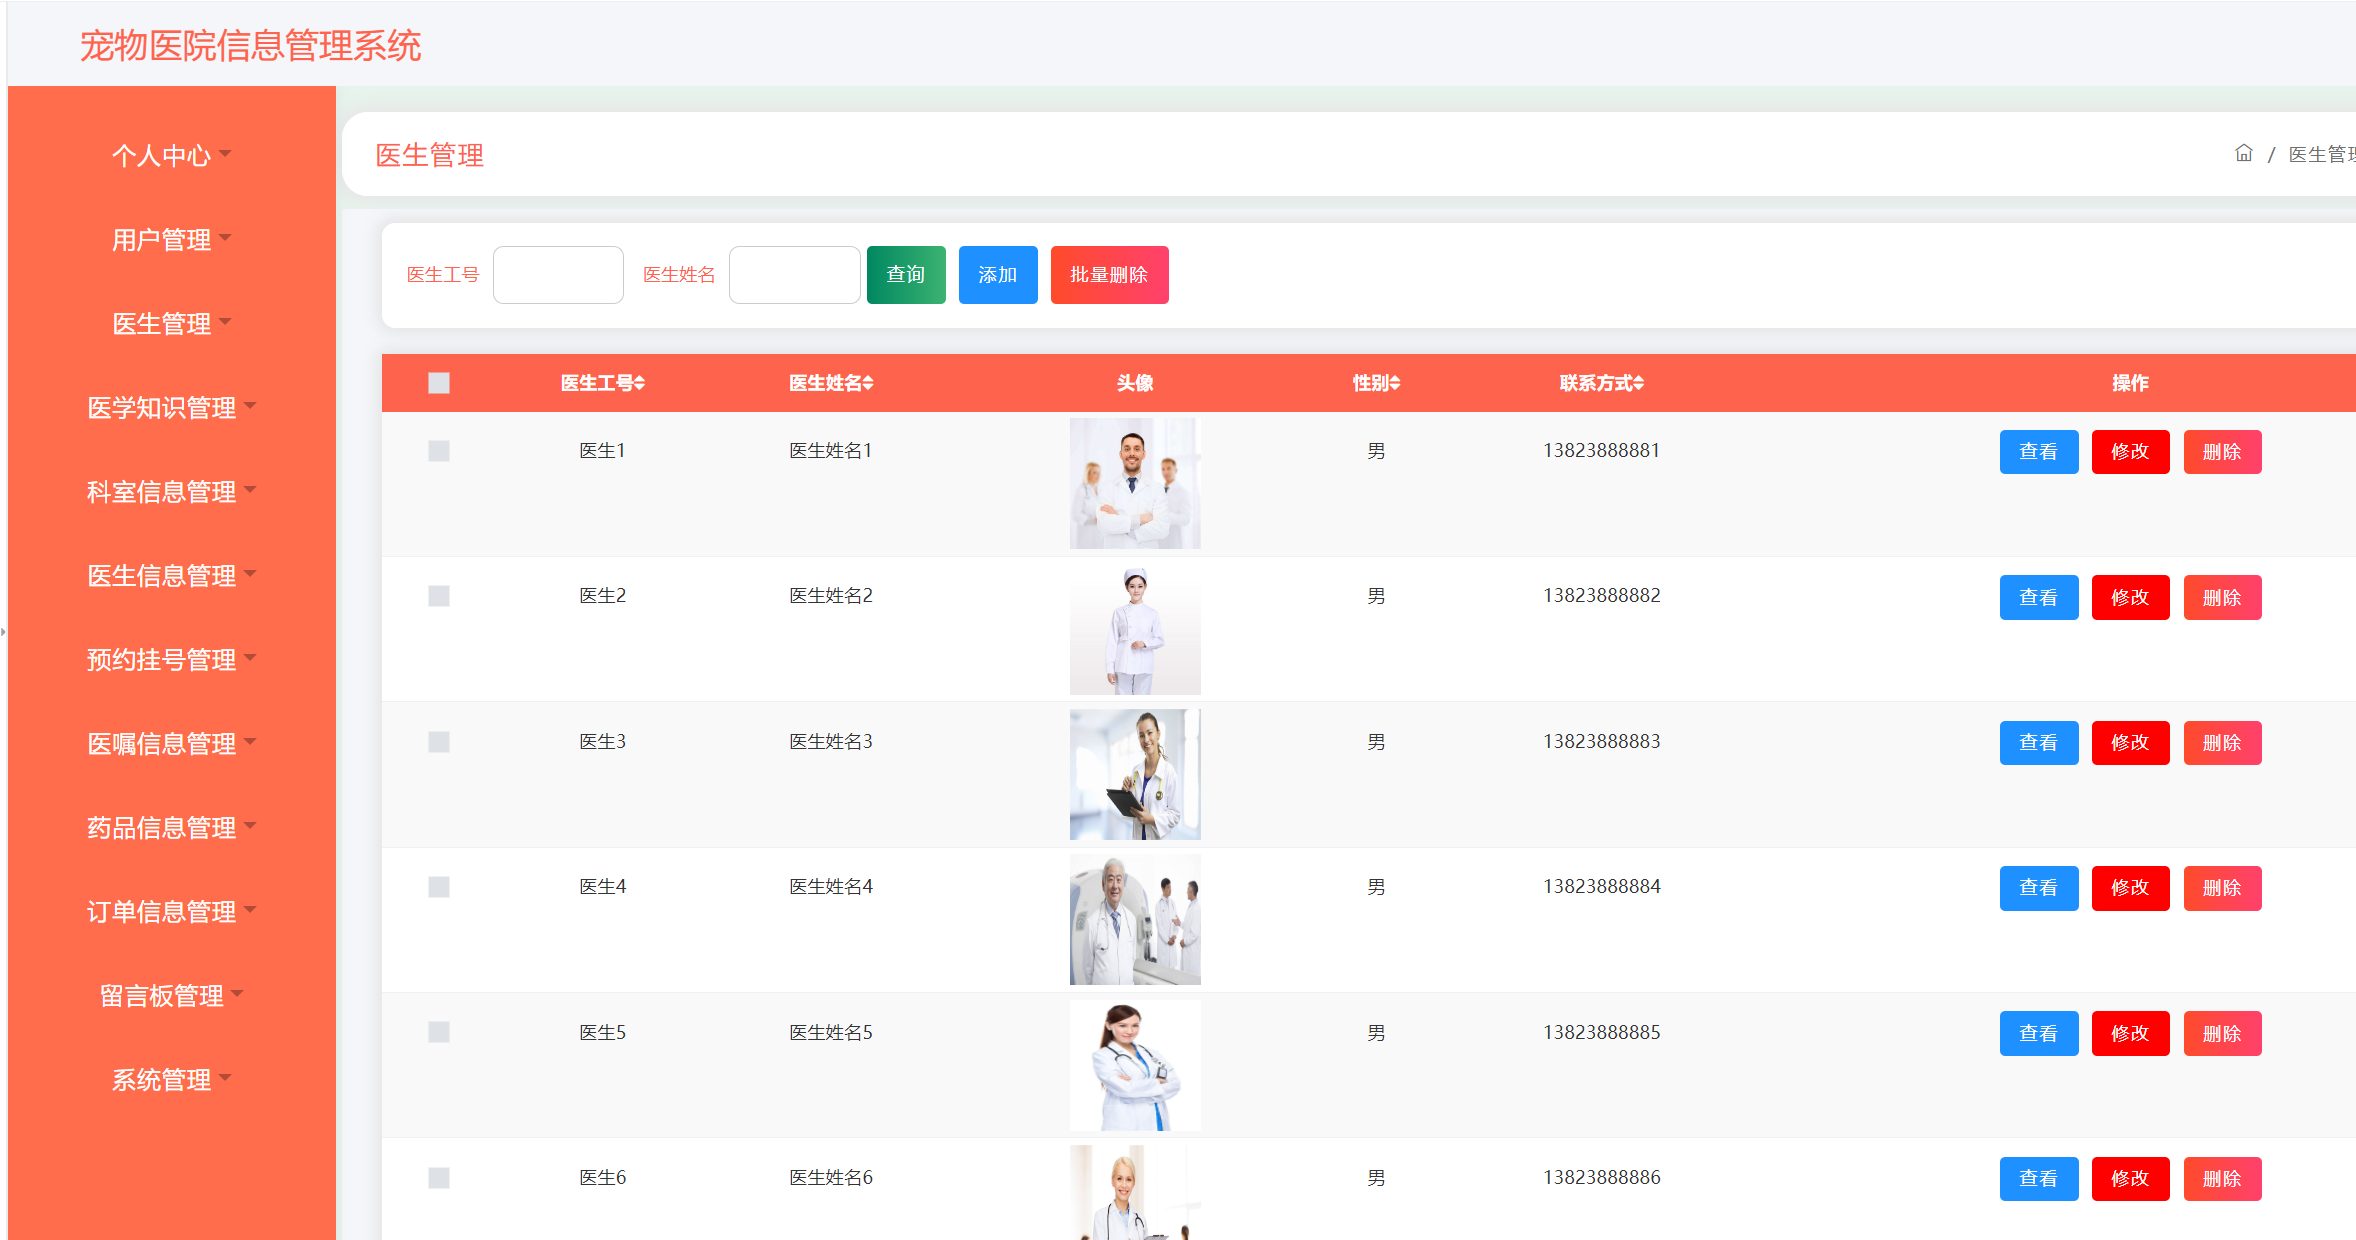Image resolution: width=2356 pixels, height=1240 pixels.
Task: Check the row checkbox for 医生5
Action: pyautogui.click(x=439, y=1032)
